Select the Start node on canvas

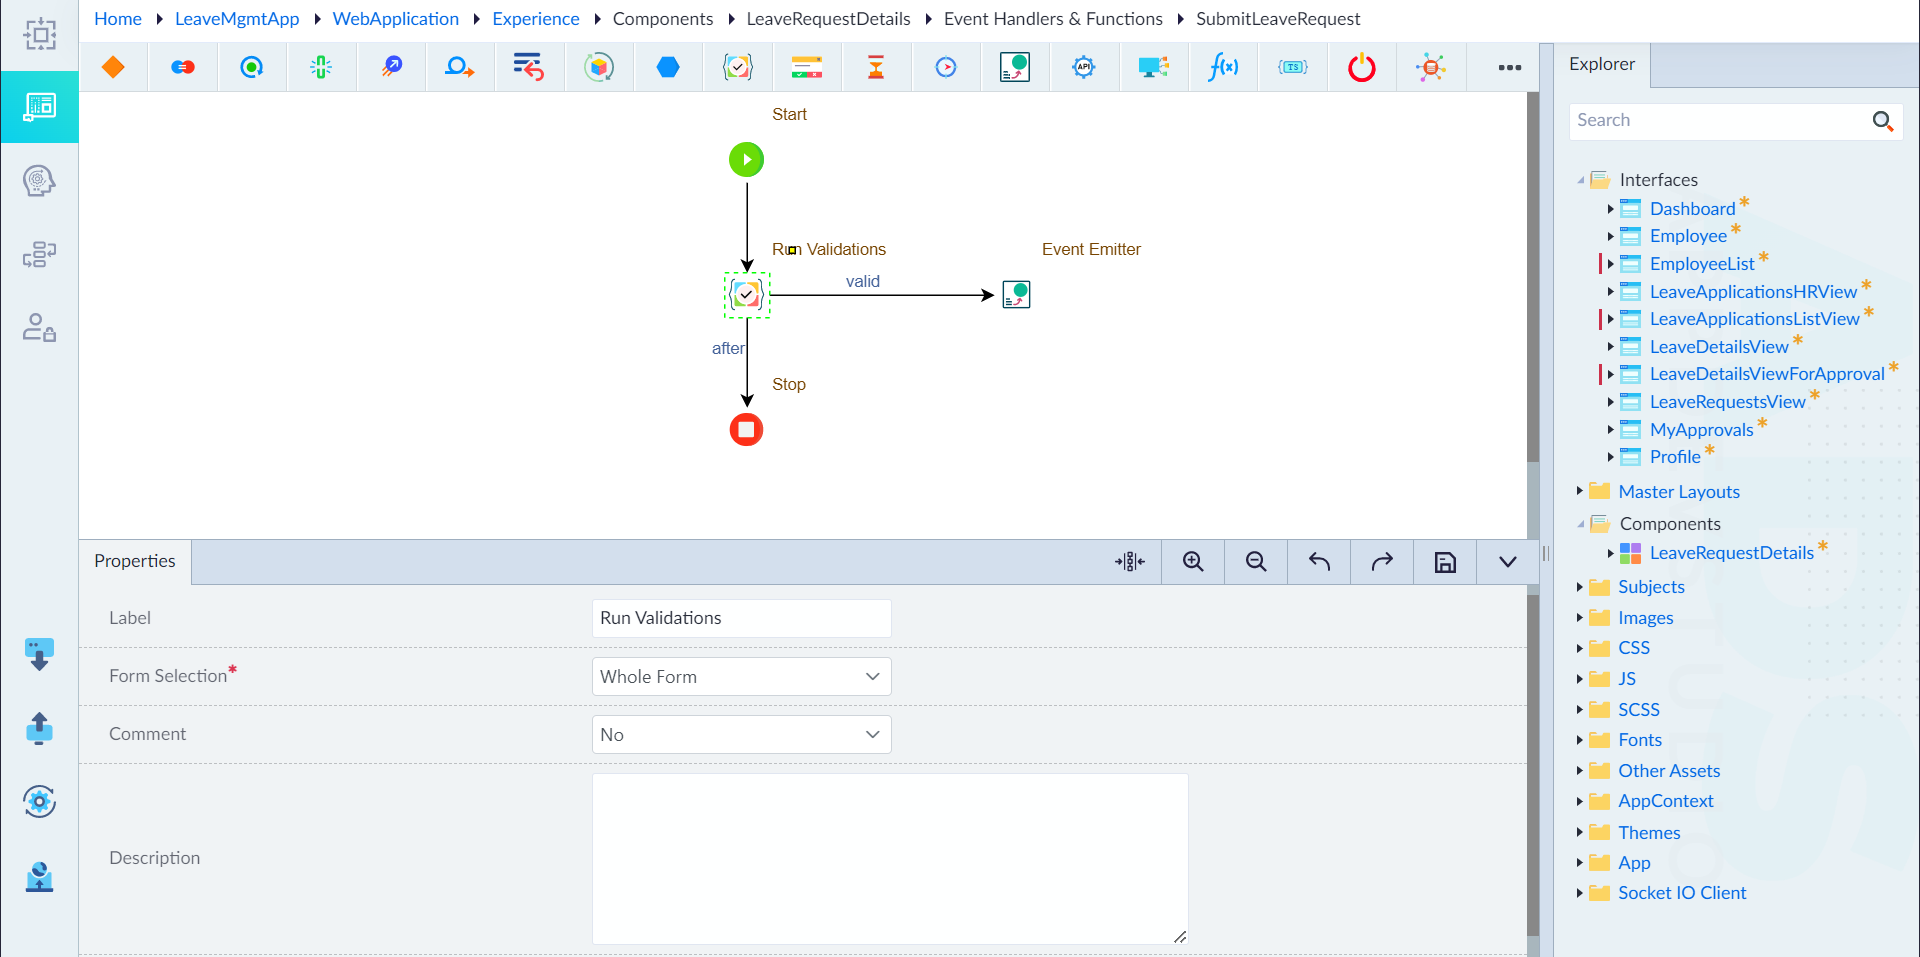point(746,159)
